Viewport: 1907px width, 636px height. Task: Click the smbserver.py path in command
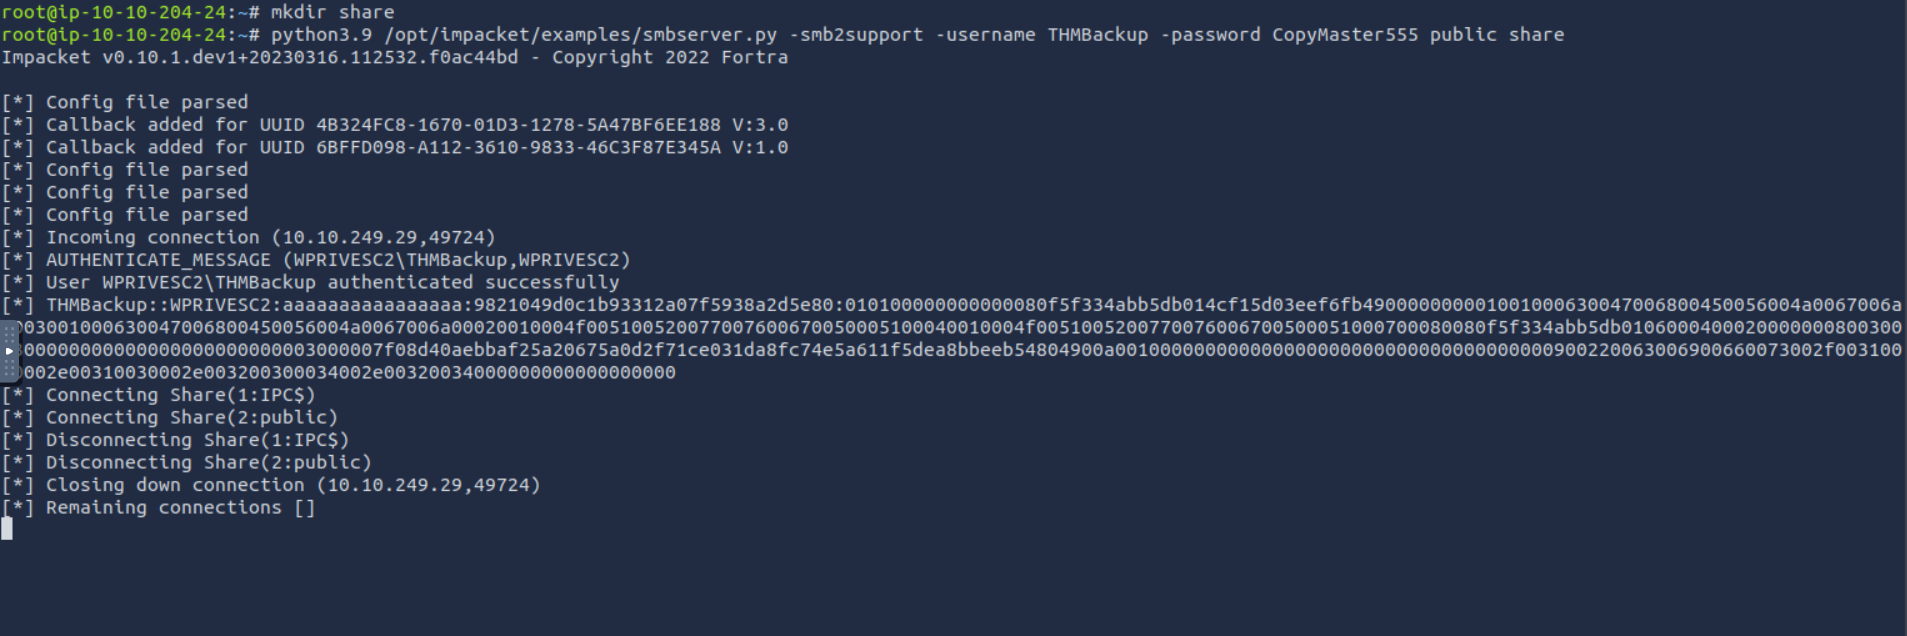581,35
